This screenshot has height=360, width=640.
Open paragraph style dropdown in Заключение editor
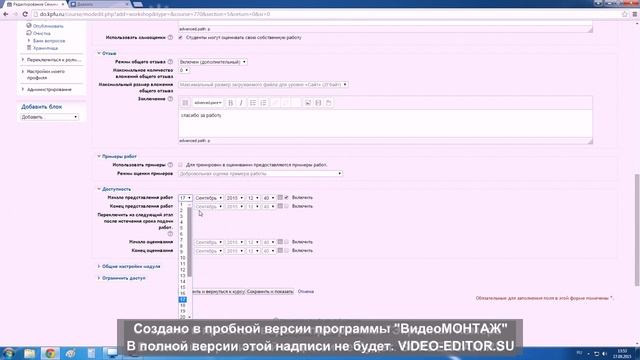208,103
